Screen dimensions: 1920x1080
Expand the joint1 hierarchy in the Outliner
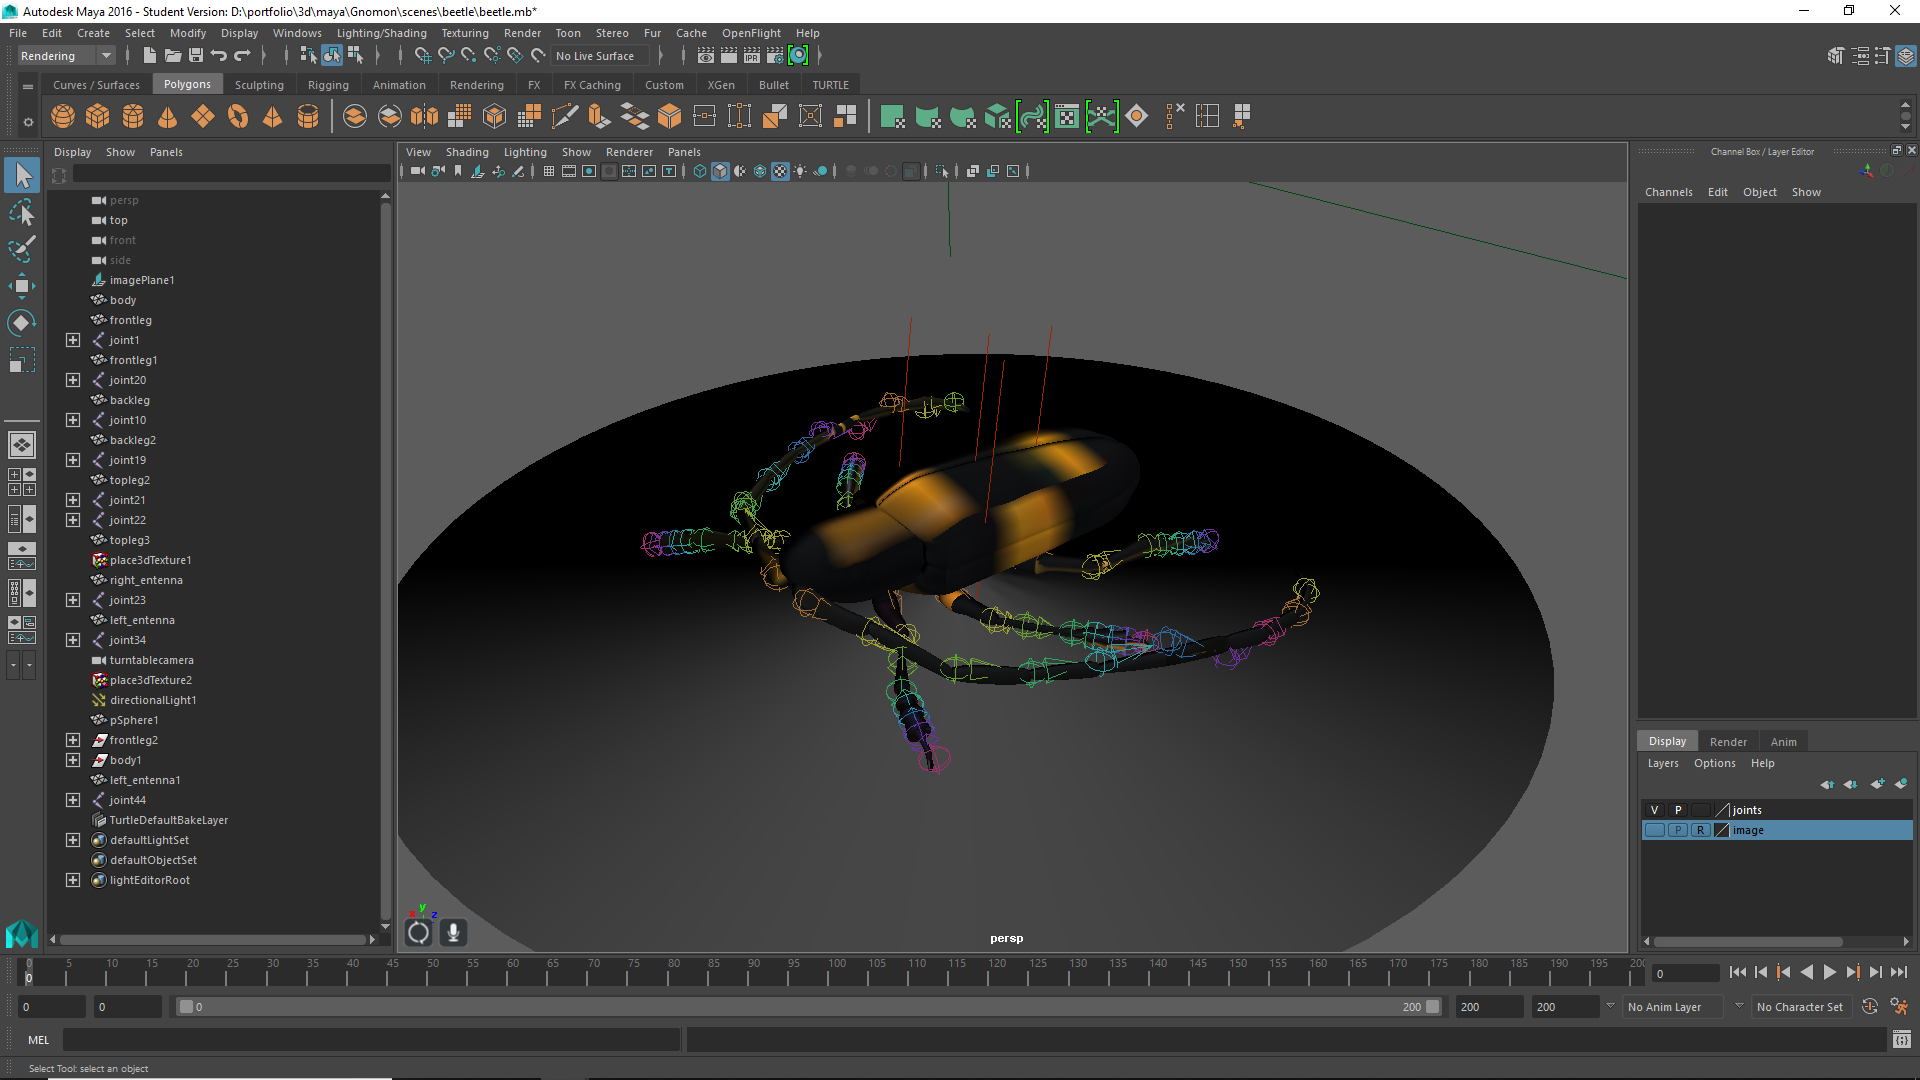[73, 340]
